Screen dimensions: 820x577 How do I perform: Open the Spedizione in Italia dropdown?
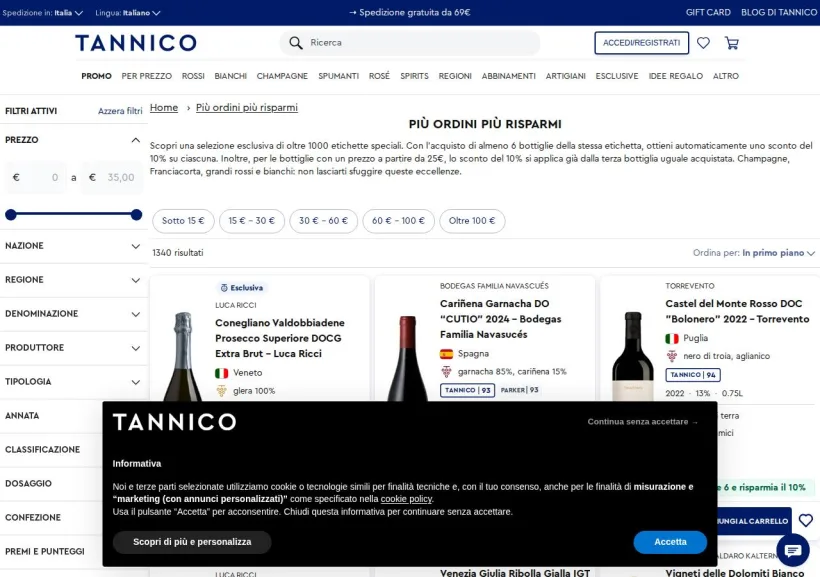coord(43,13)
